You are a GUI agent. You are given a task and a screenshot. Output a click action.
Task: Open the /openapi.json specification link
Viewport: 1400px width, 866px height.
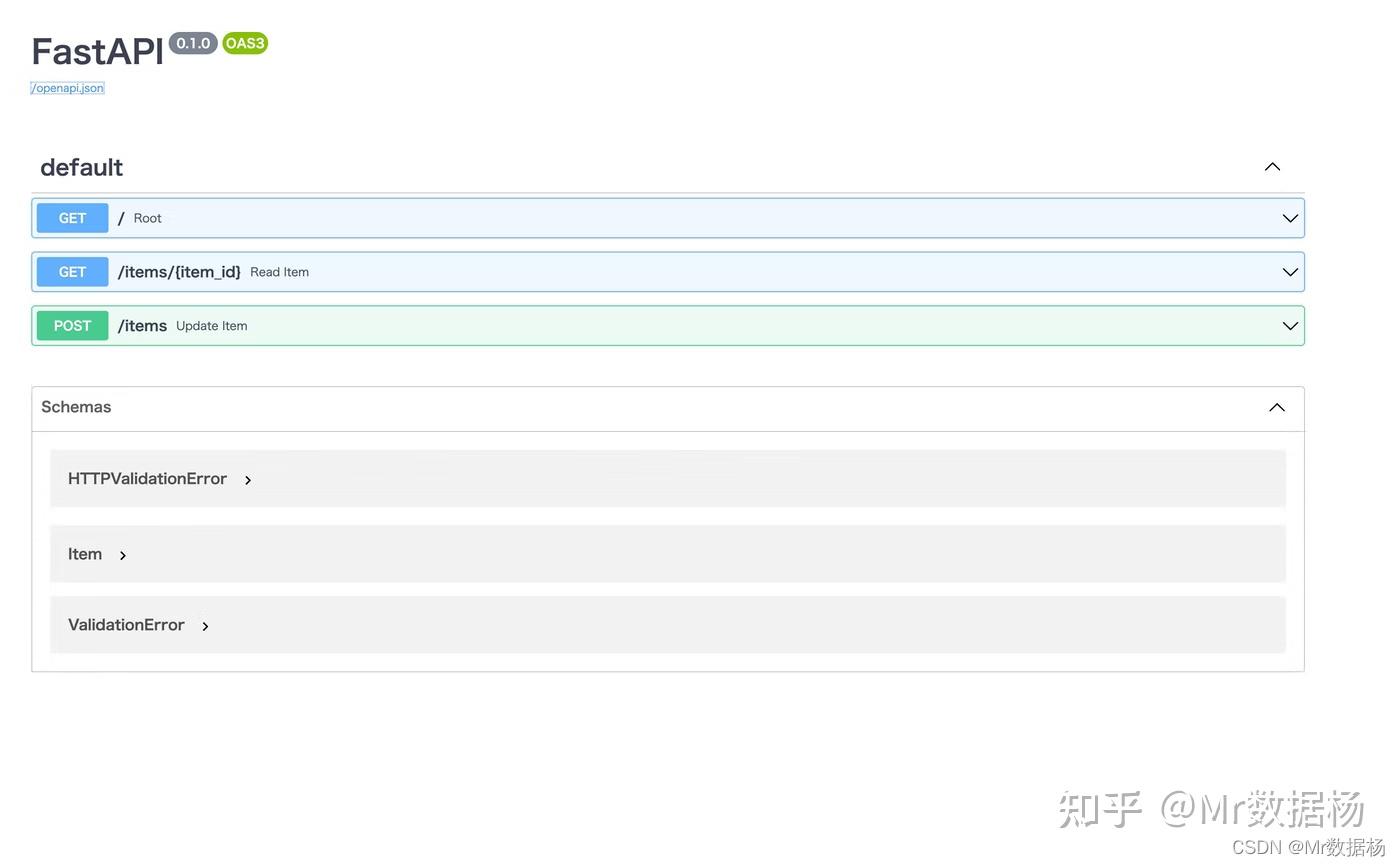pyautogui.click(x=66, y=87)
